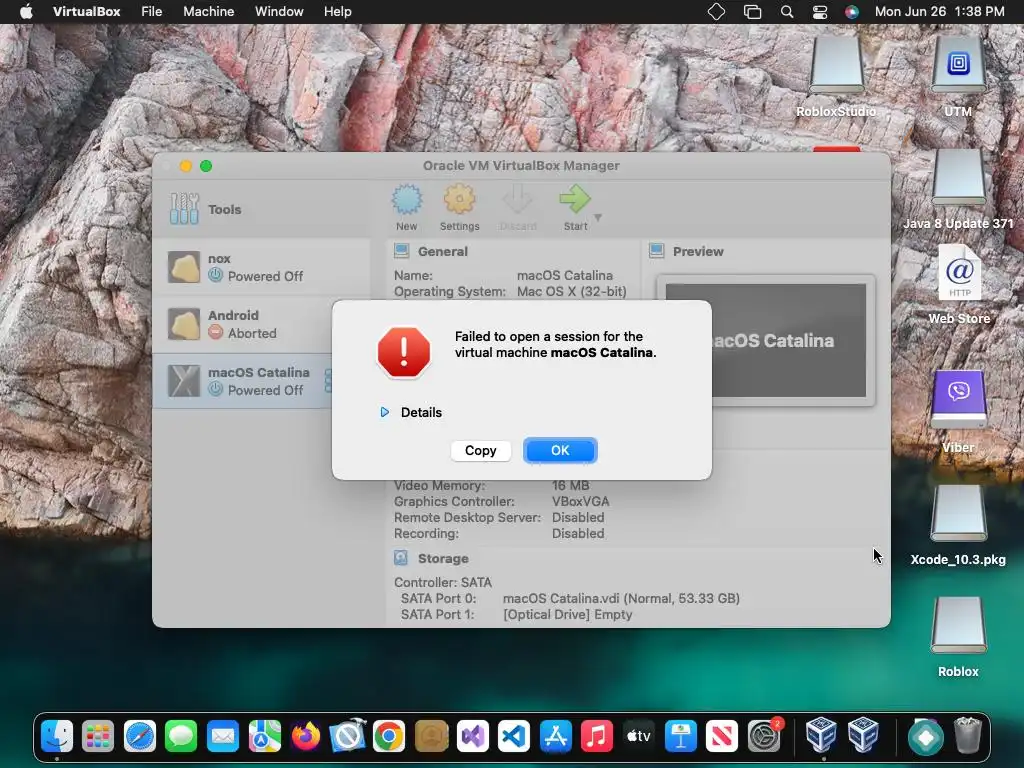Select the nox virtual machine
Image resolution: width=1024 pixels, height=768 pixels.
(261, 268)
